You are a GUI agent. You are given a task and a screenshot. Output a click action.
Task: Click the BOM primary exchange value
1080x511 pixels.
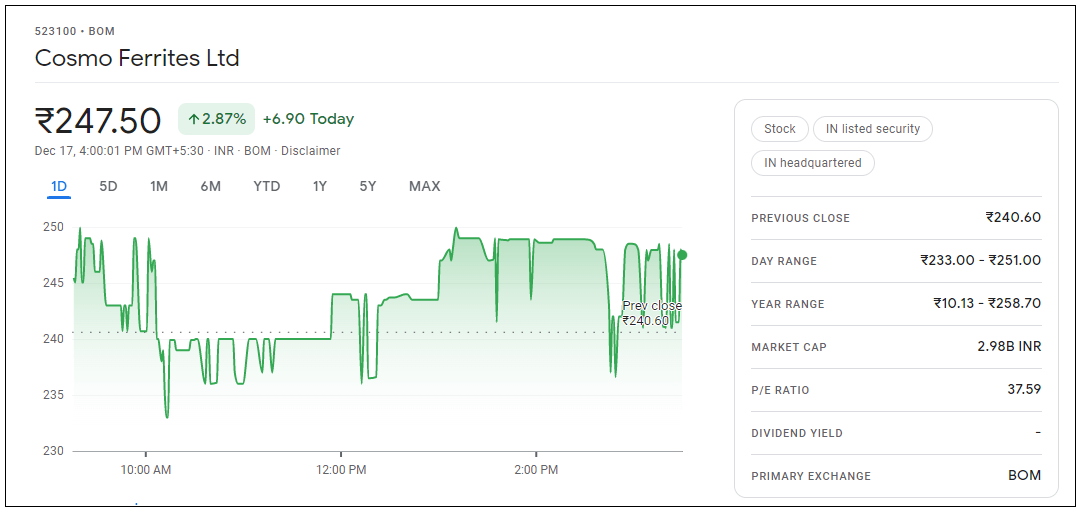click(1024, 475)
